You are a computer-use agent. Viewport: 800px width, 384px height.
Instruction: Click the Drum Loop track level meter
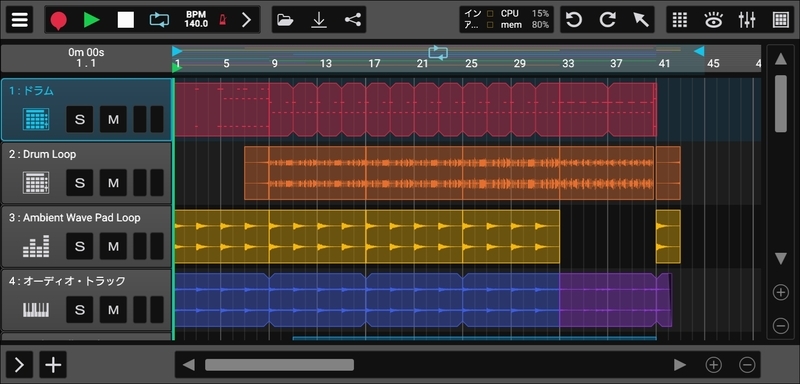(148, 183)
